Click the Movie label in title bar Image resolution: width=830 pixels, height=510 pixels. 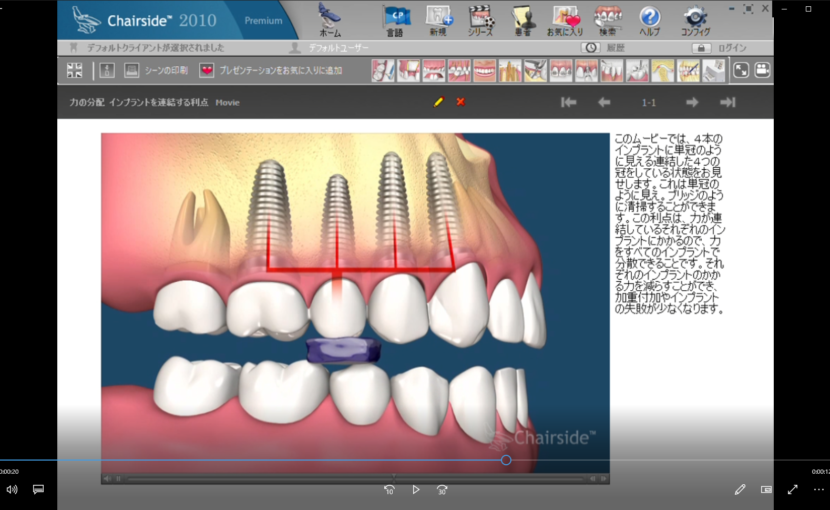(x=228, y=103)
